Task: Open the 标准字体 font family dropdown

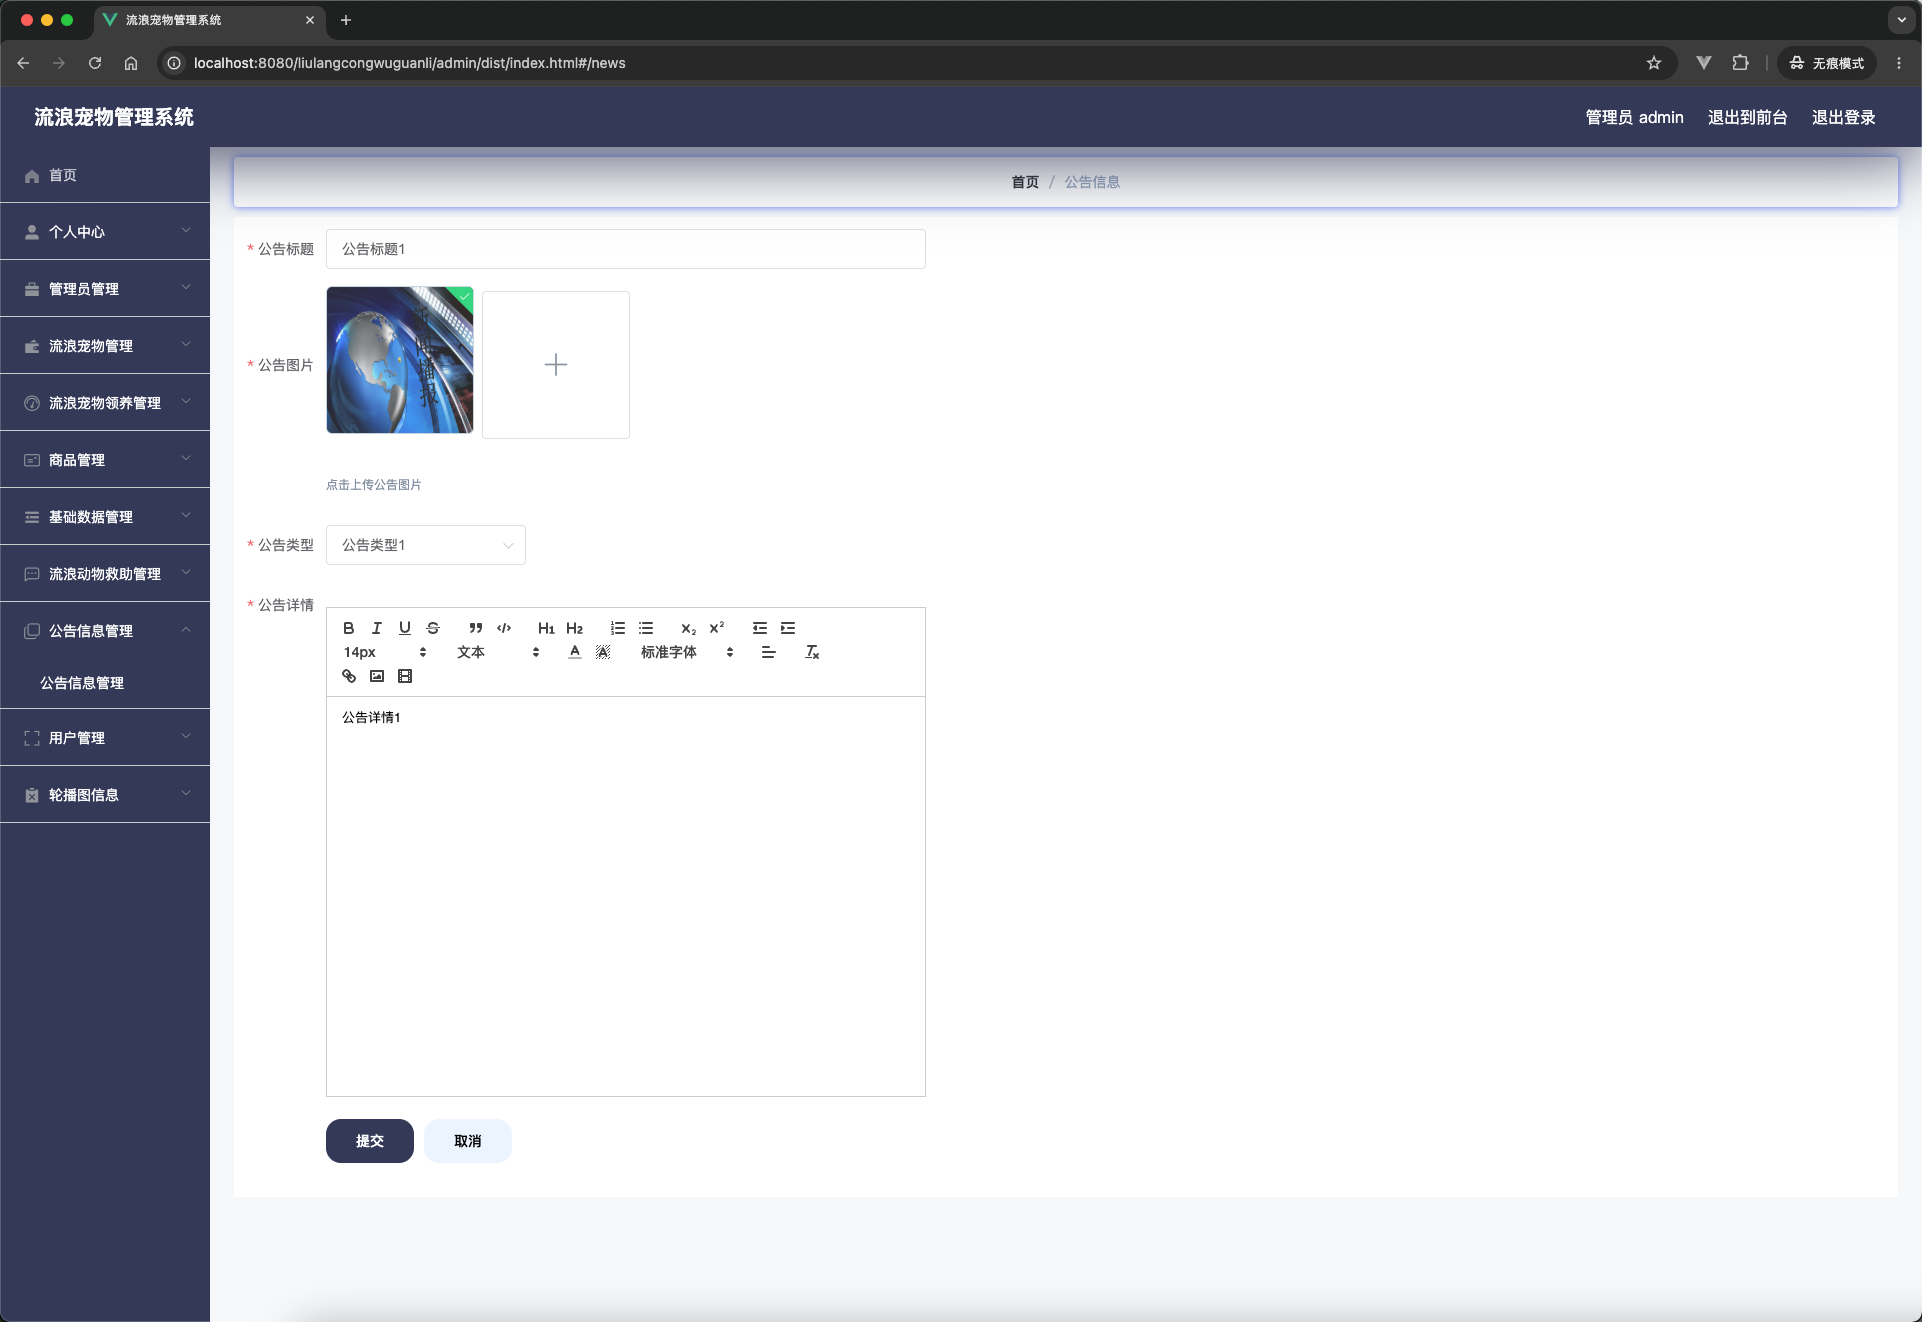Action: coord(687,652)
